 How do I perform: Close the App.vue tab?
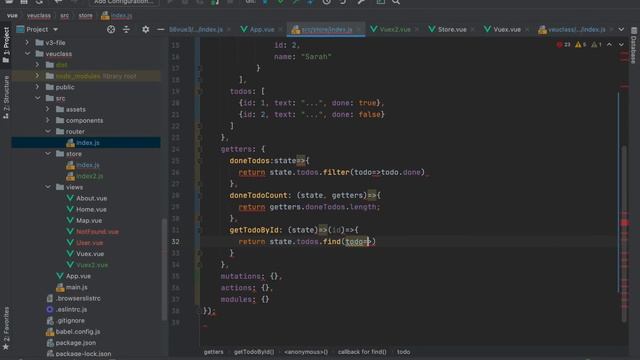[x=280, y=29]
